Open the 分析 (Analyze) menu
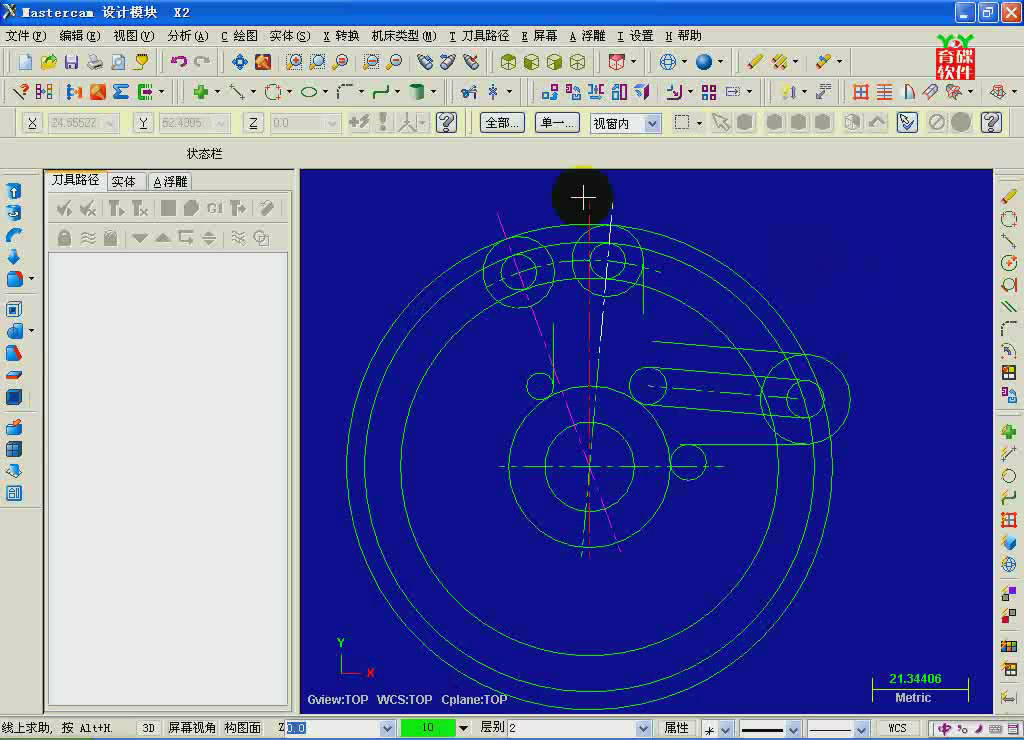This screenshot has width=1024, height=740. coord(187,36)
